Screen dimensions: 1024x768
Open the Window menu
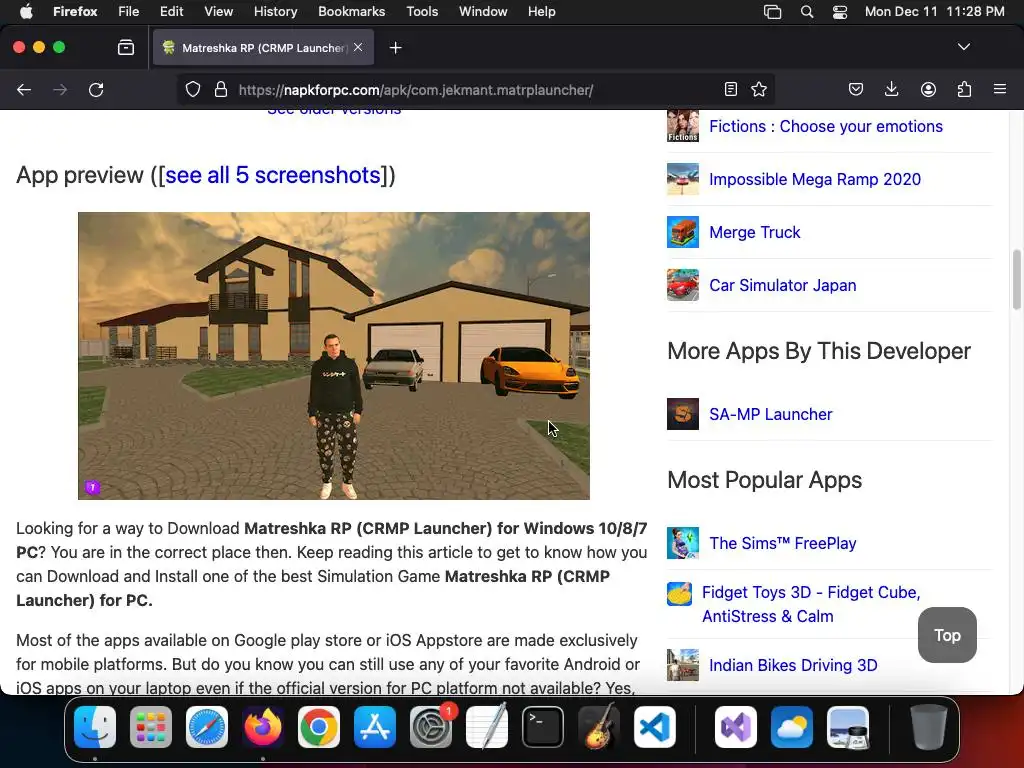pos(483,12)
